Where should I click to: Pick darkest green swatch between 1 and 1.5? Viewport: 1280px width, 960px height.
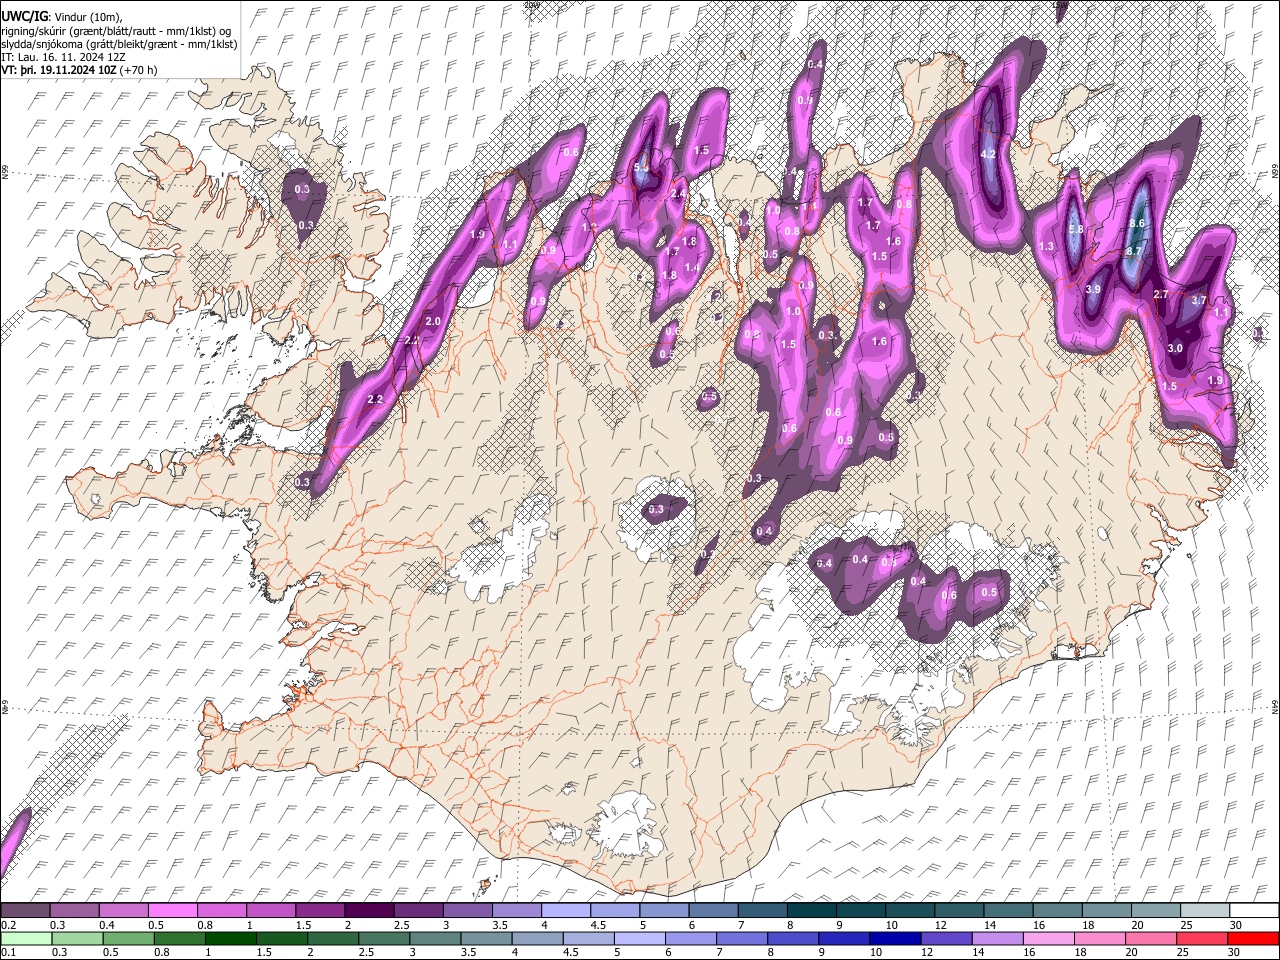(x=230, y=938)
